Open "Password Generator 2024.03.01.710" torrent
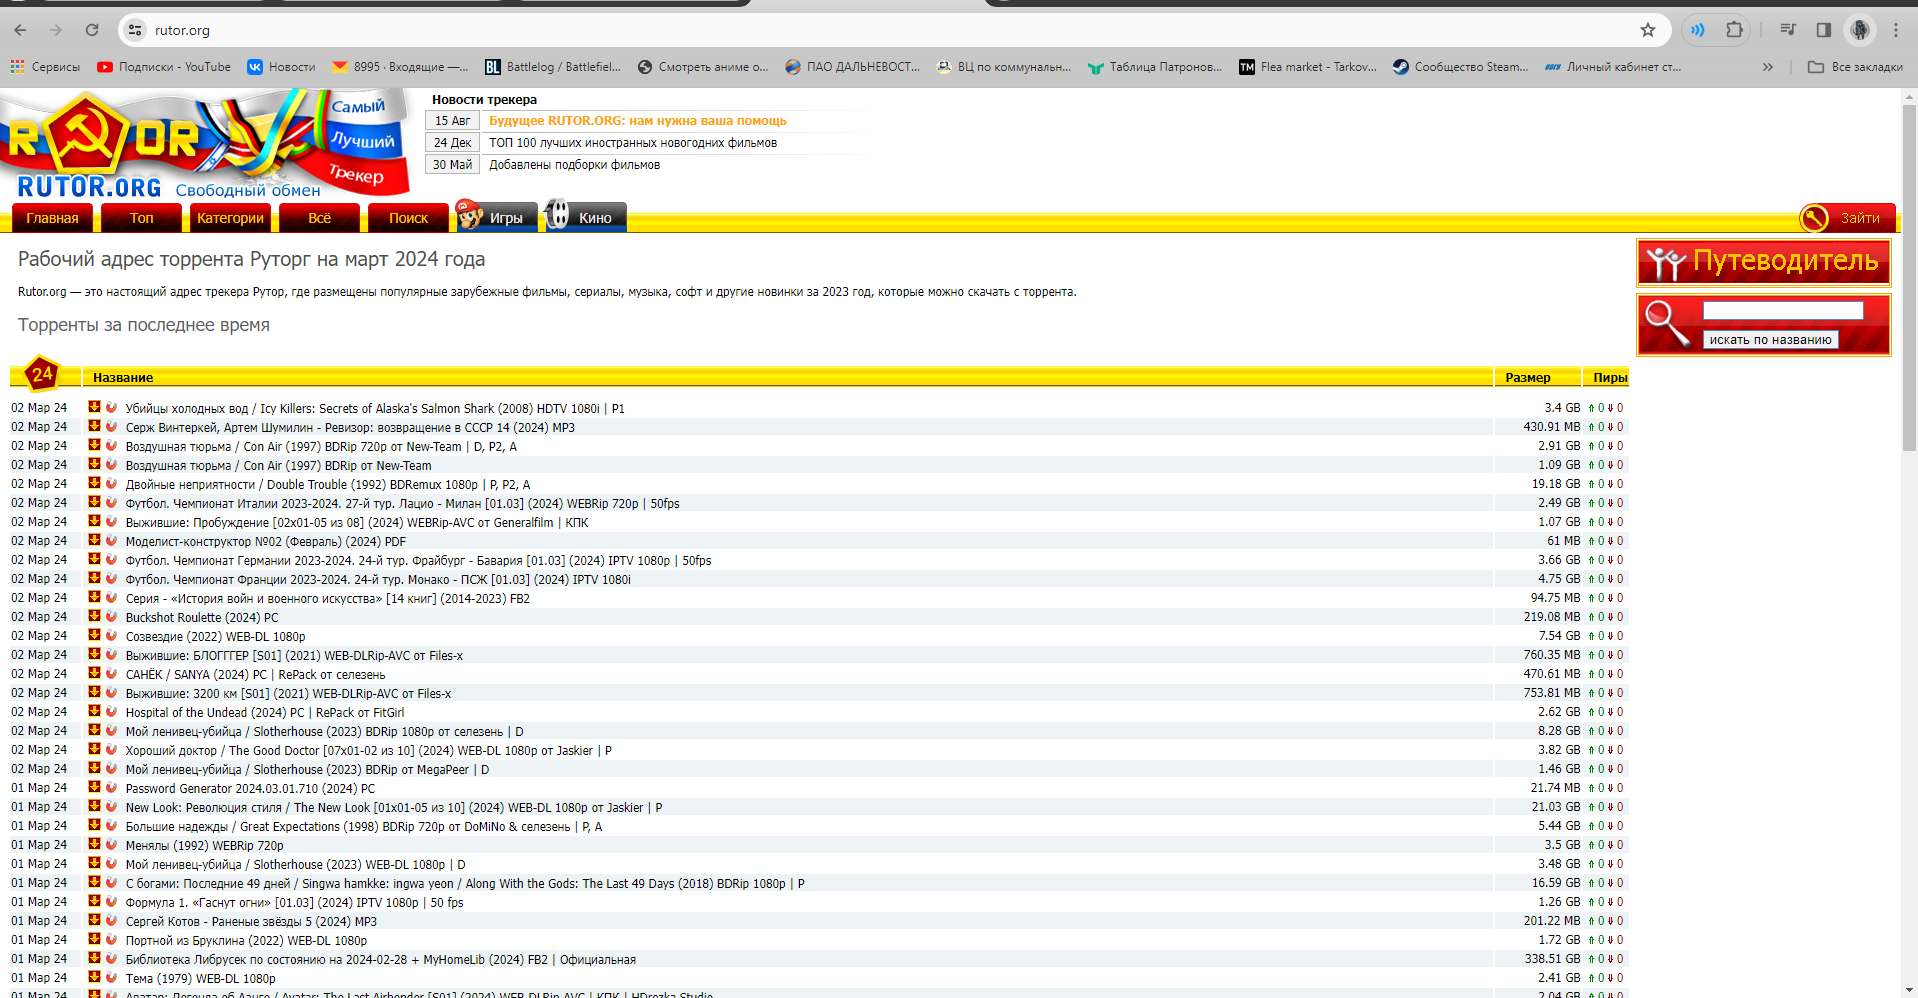Viewport: 1918px width, 998px height. coord(251,789)
